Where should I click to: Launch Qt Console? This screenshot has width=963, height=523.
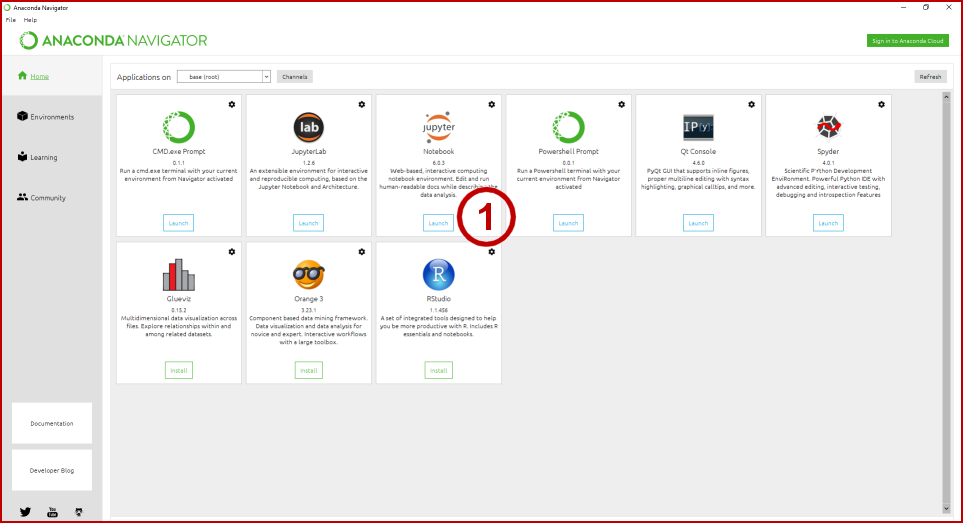(698, 223)
